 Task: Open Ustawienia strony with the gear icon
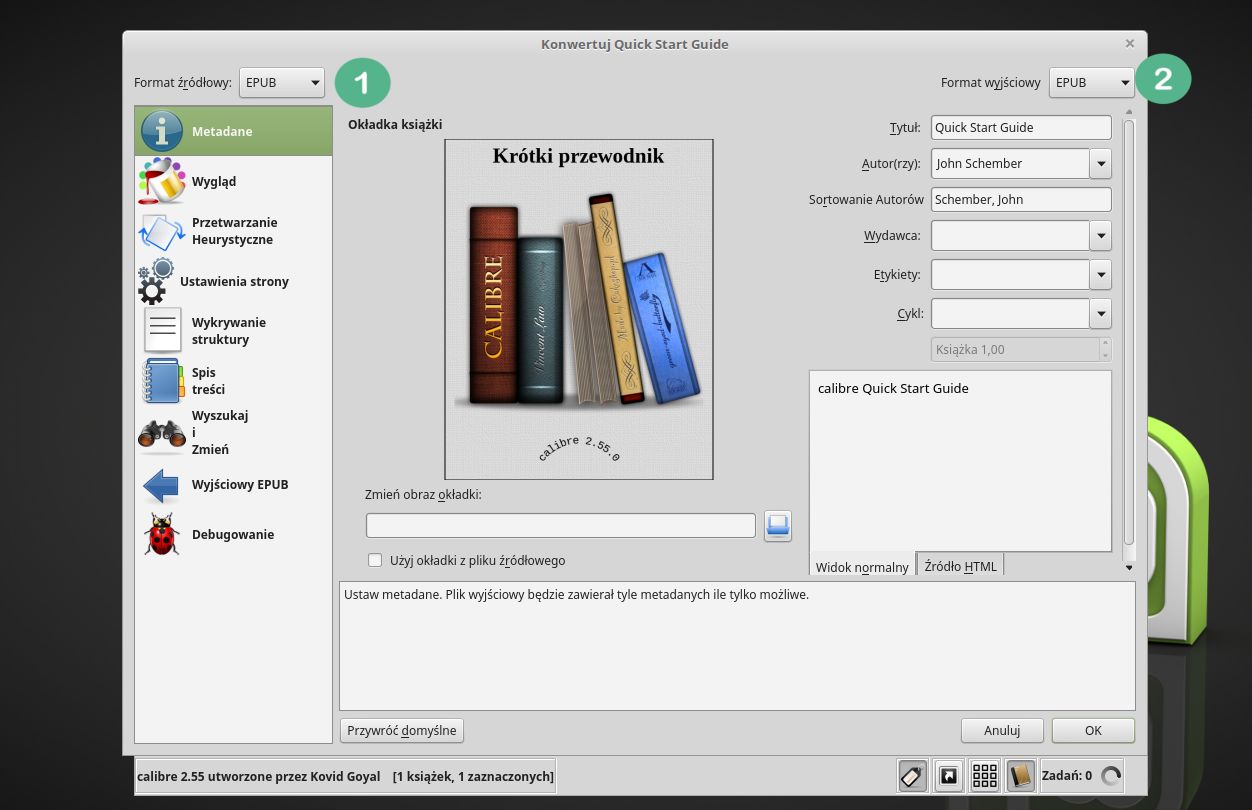pyautogui.click(x=233, y=281)
